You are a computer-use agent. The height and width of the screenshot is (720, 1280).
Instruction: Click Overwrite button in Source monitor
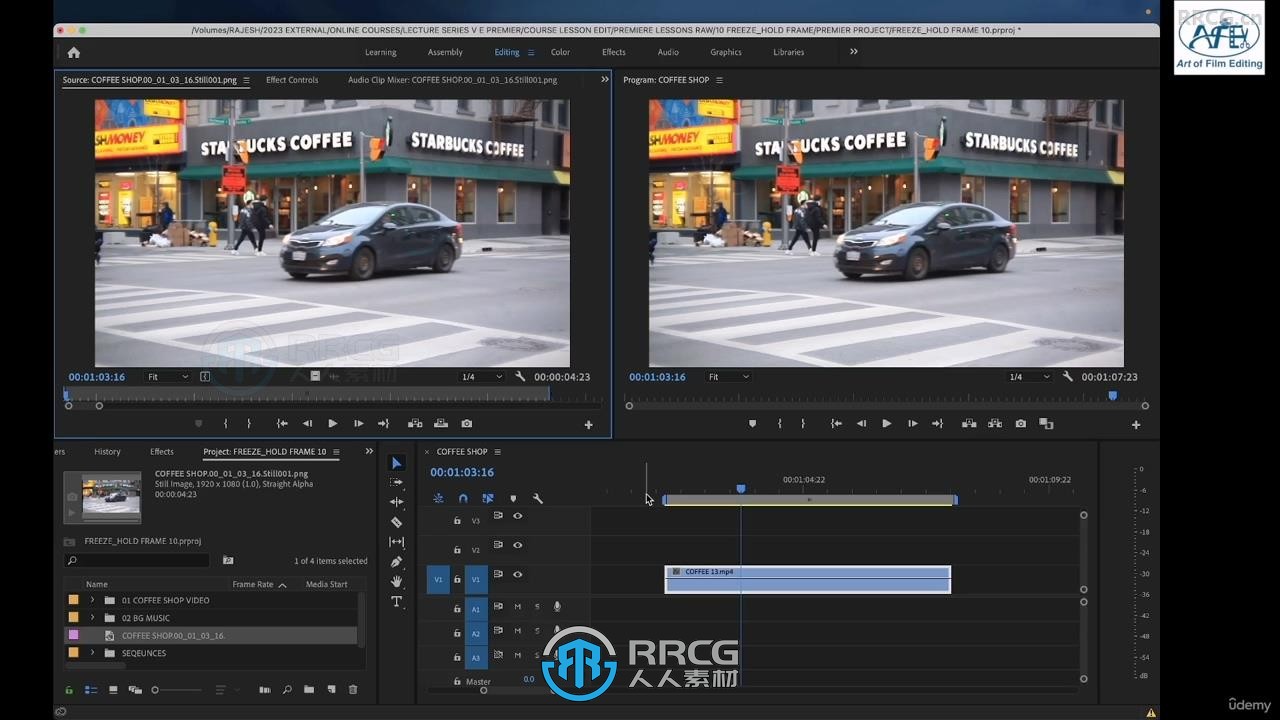click(x=440, y=424)
